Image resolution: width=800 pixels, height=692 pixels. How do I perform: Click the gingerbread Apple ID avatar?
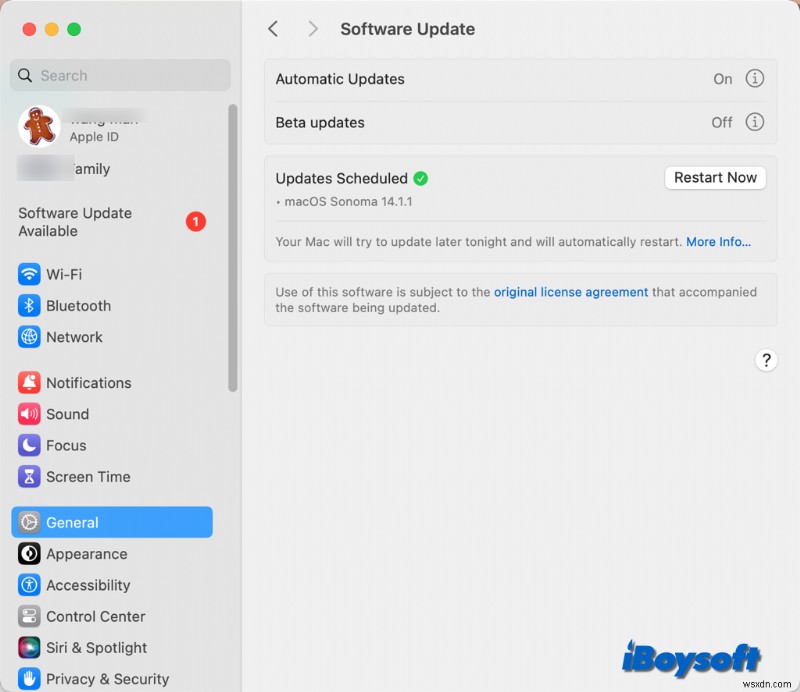(39, 126)
